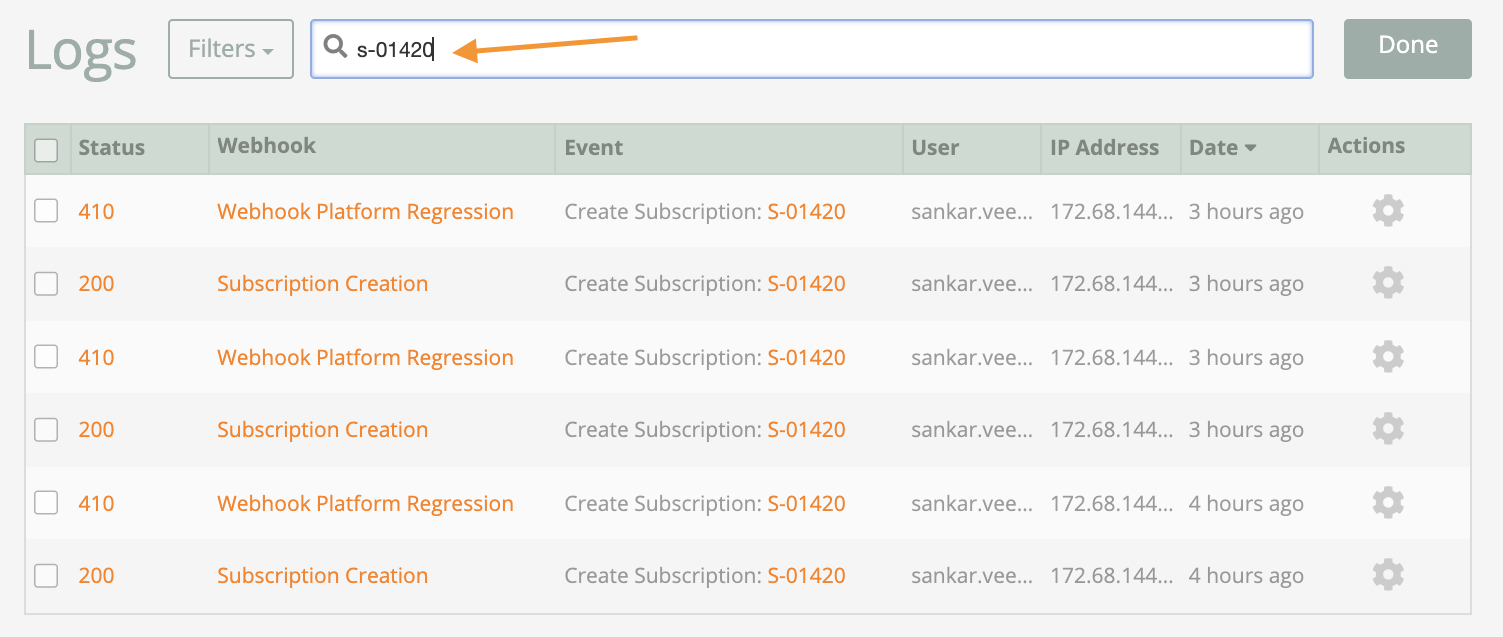Open the Filters dropdown
The image size is (1503, 637).
click(231, 49)
